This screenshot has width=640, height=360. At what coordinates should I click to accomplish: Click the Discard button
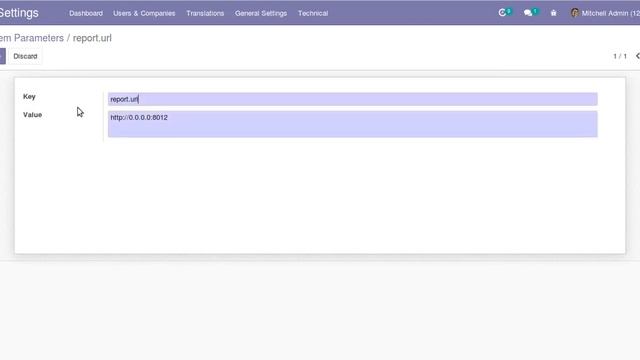(25, 56)
